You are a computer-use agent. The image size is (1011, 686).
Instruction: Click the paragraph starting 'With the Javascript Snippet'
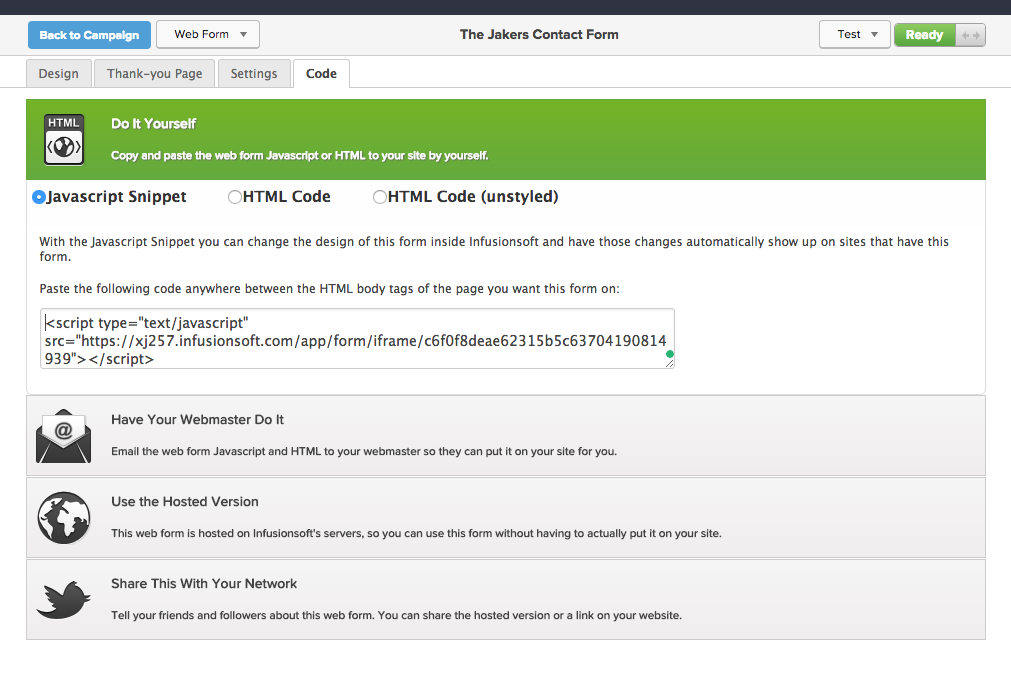(494, 249)
